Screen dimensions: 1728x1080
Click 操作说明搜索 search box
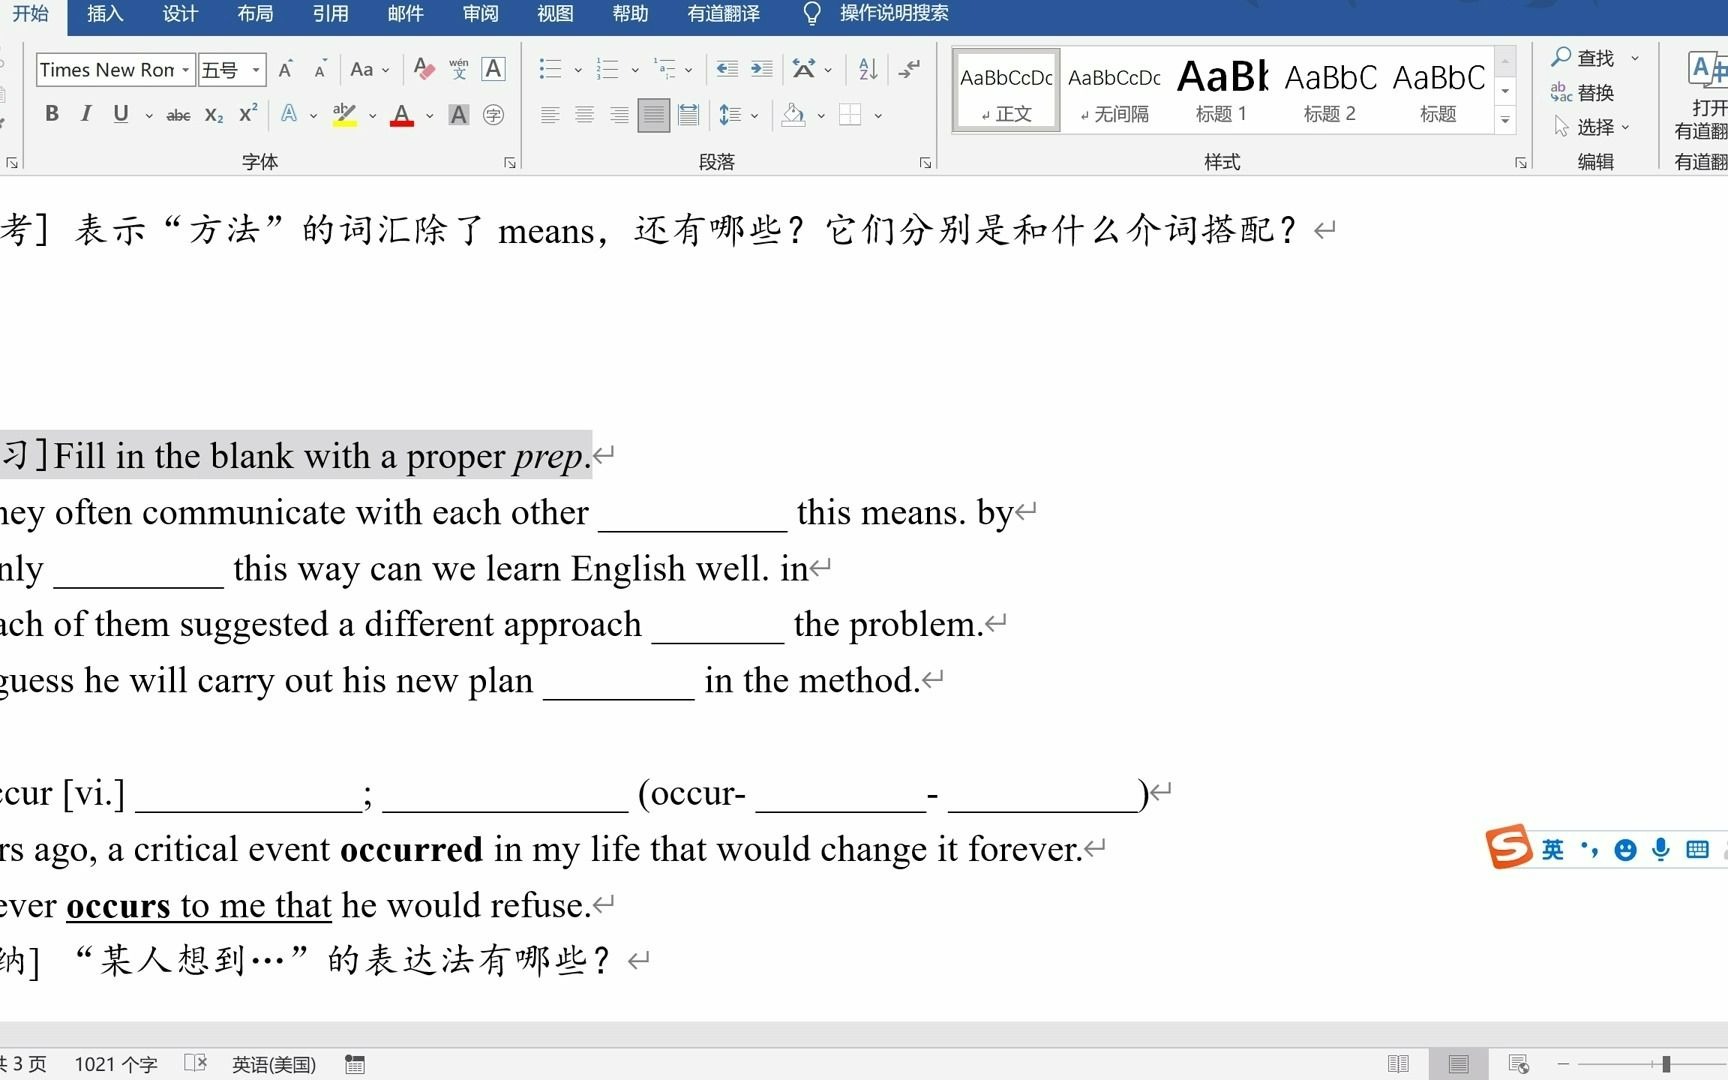pyautogui.click(x=893, y=14)
